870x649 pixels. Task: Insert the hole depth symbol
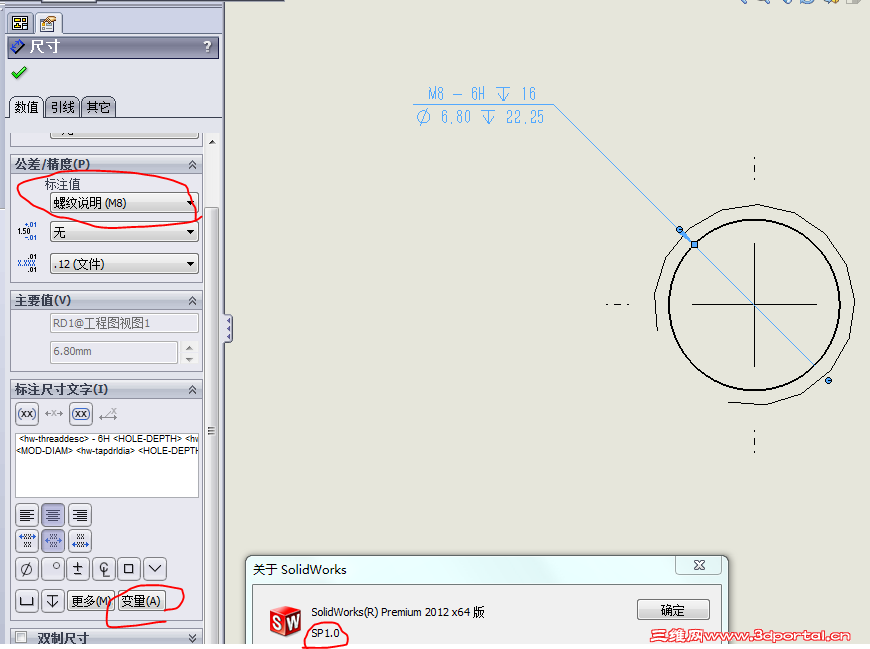(53, 601)
